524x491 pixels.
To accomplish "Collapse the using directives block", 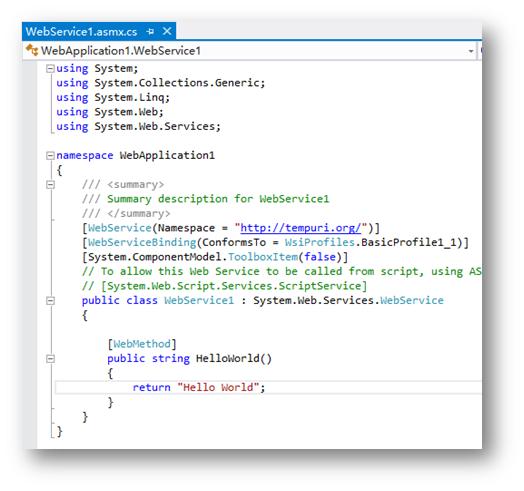I will click(x=50, y=69).
